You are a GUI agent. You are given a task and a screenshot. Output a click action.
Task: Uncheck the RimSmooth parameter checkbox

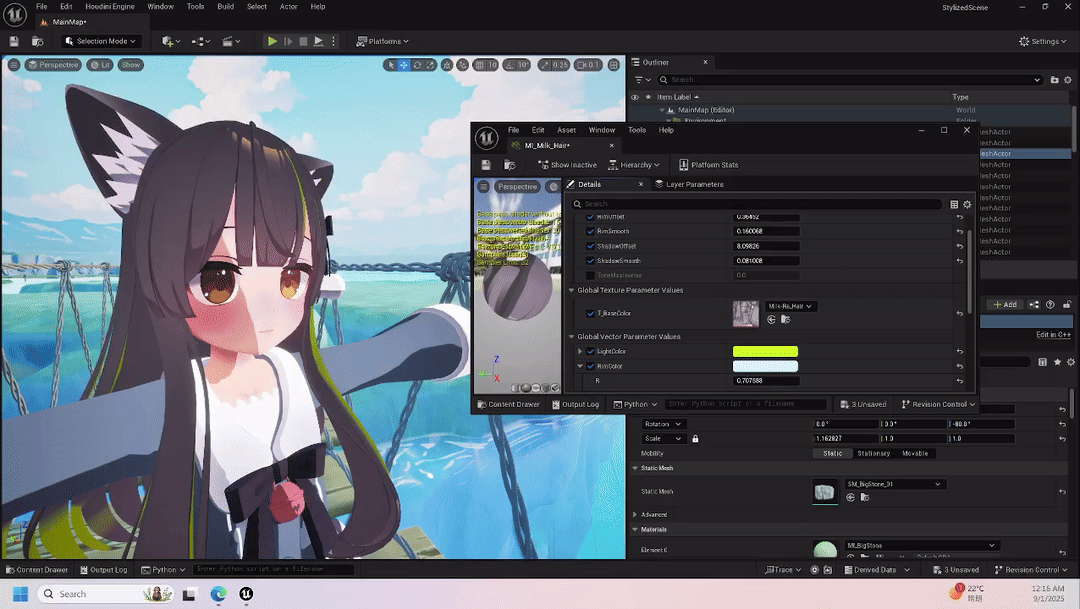[x=590, y=231]
